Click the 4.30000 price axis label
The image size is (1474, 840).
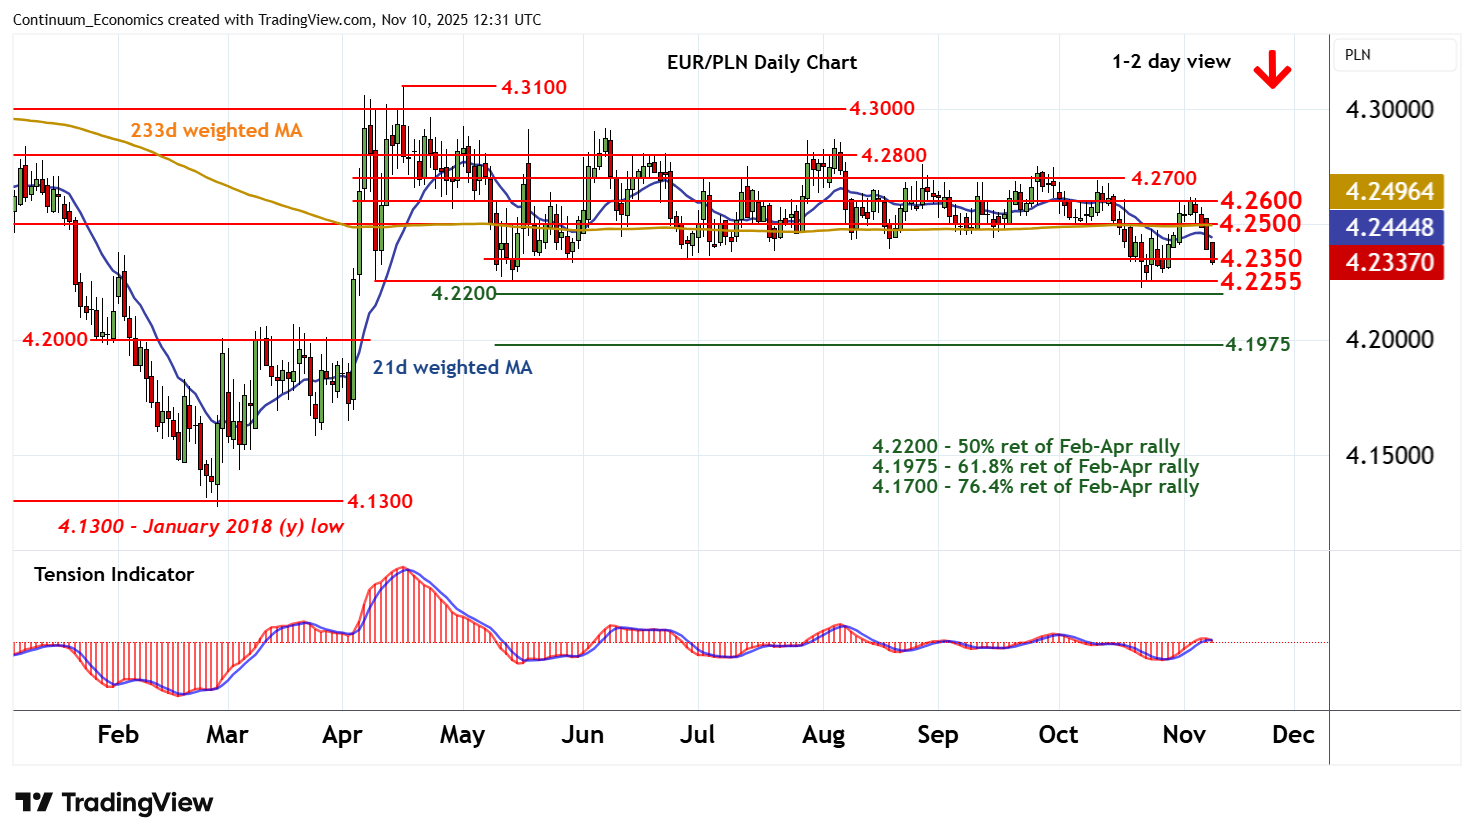click(1389, 110)
